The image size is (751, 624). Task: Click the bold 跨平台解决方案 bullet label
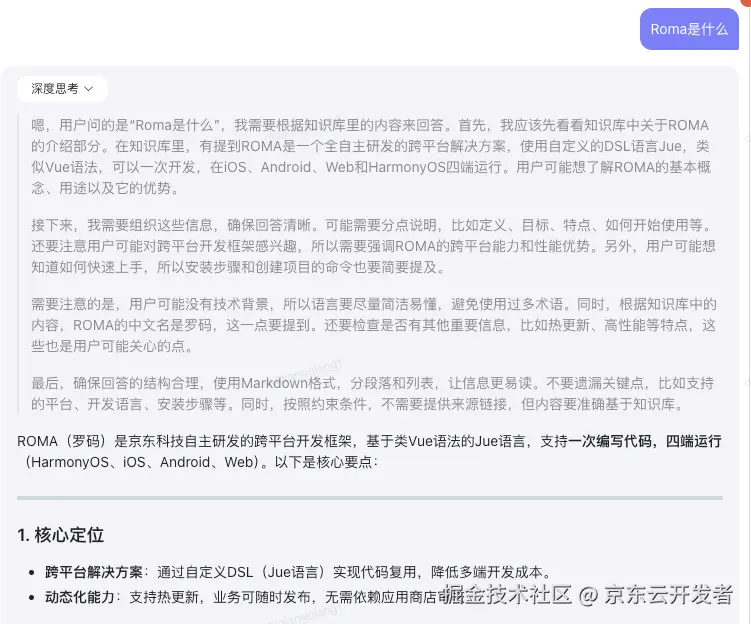[x=94, y=572]
